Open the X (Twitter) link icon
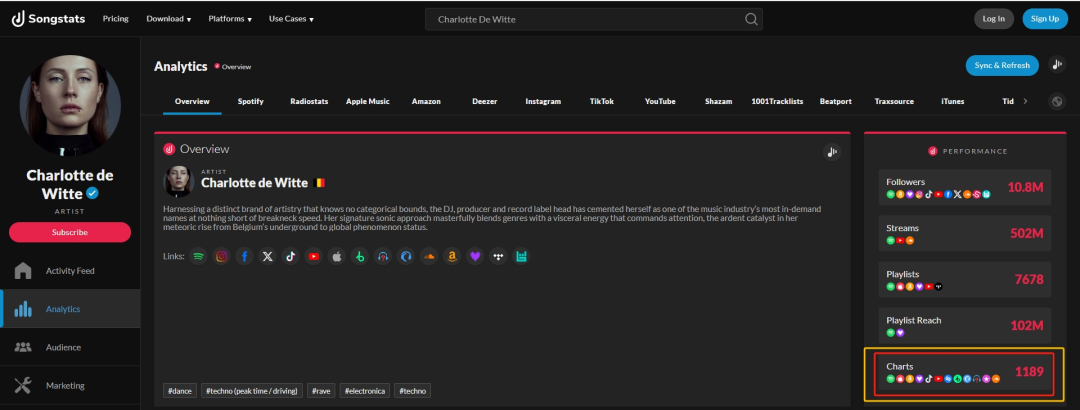Viewport: 1080px width, 410px height. tap(268, 256)
